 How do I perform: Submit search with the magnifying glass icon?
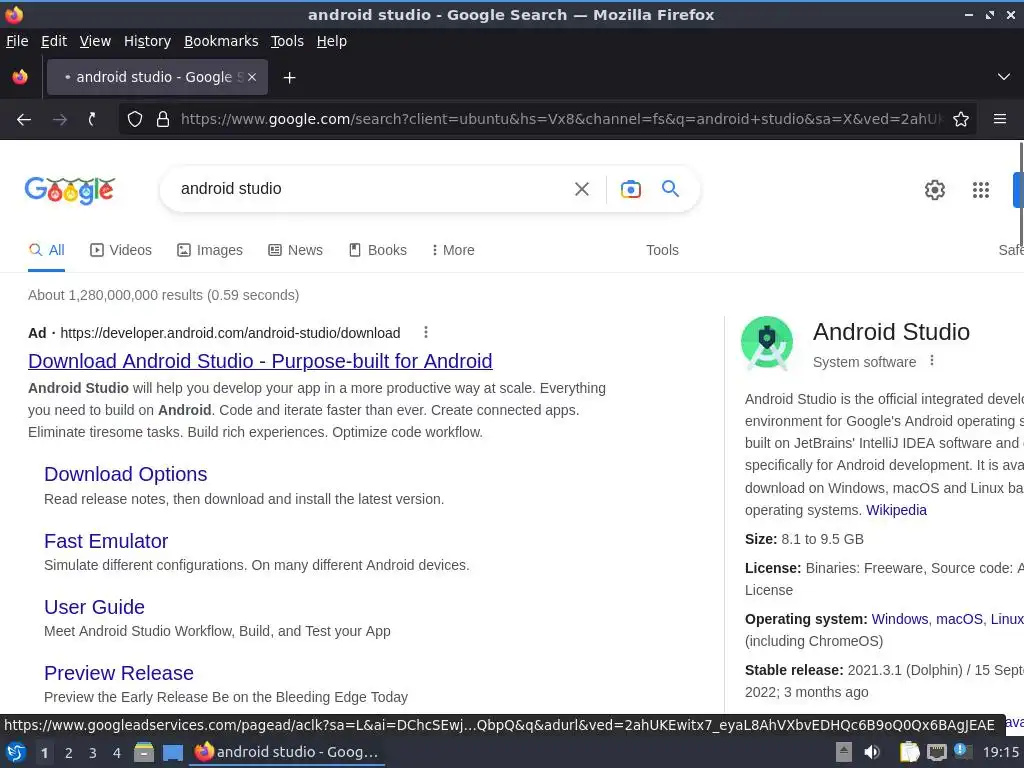(670, 189)
